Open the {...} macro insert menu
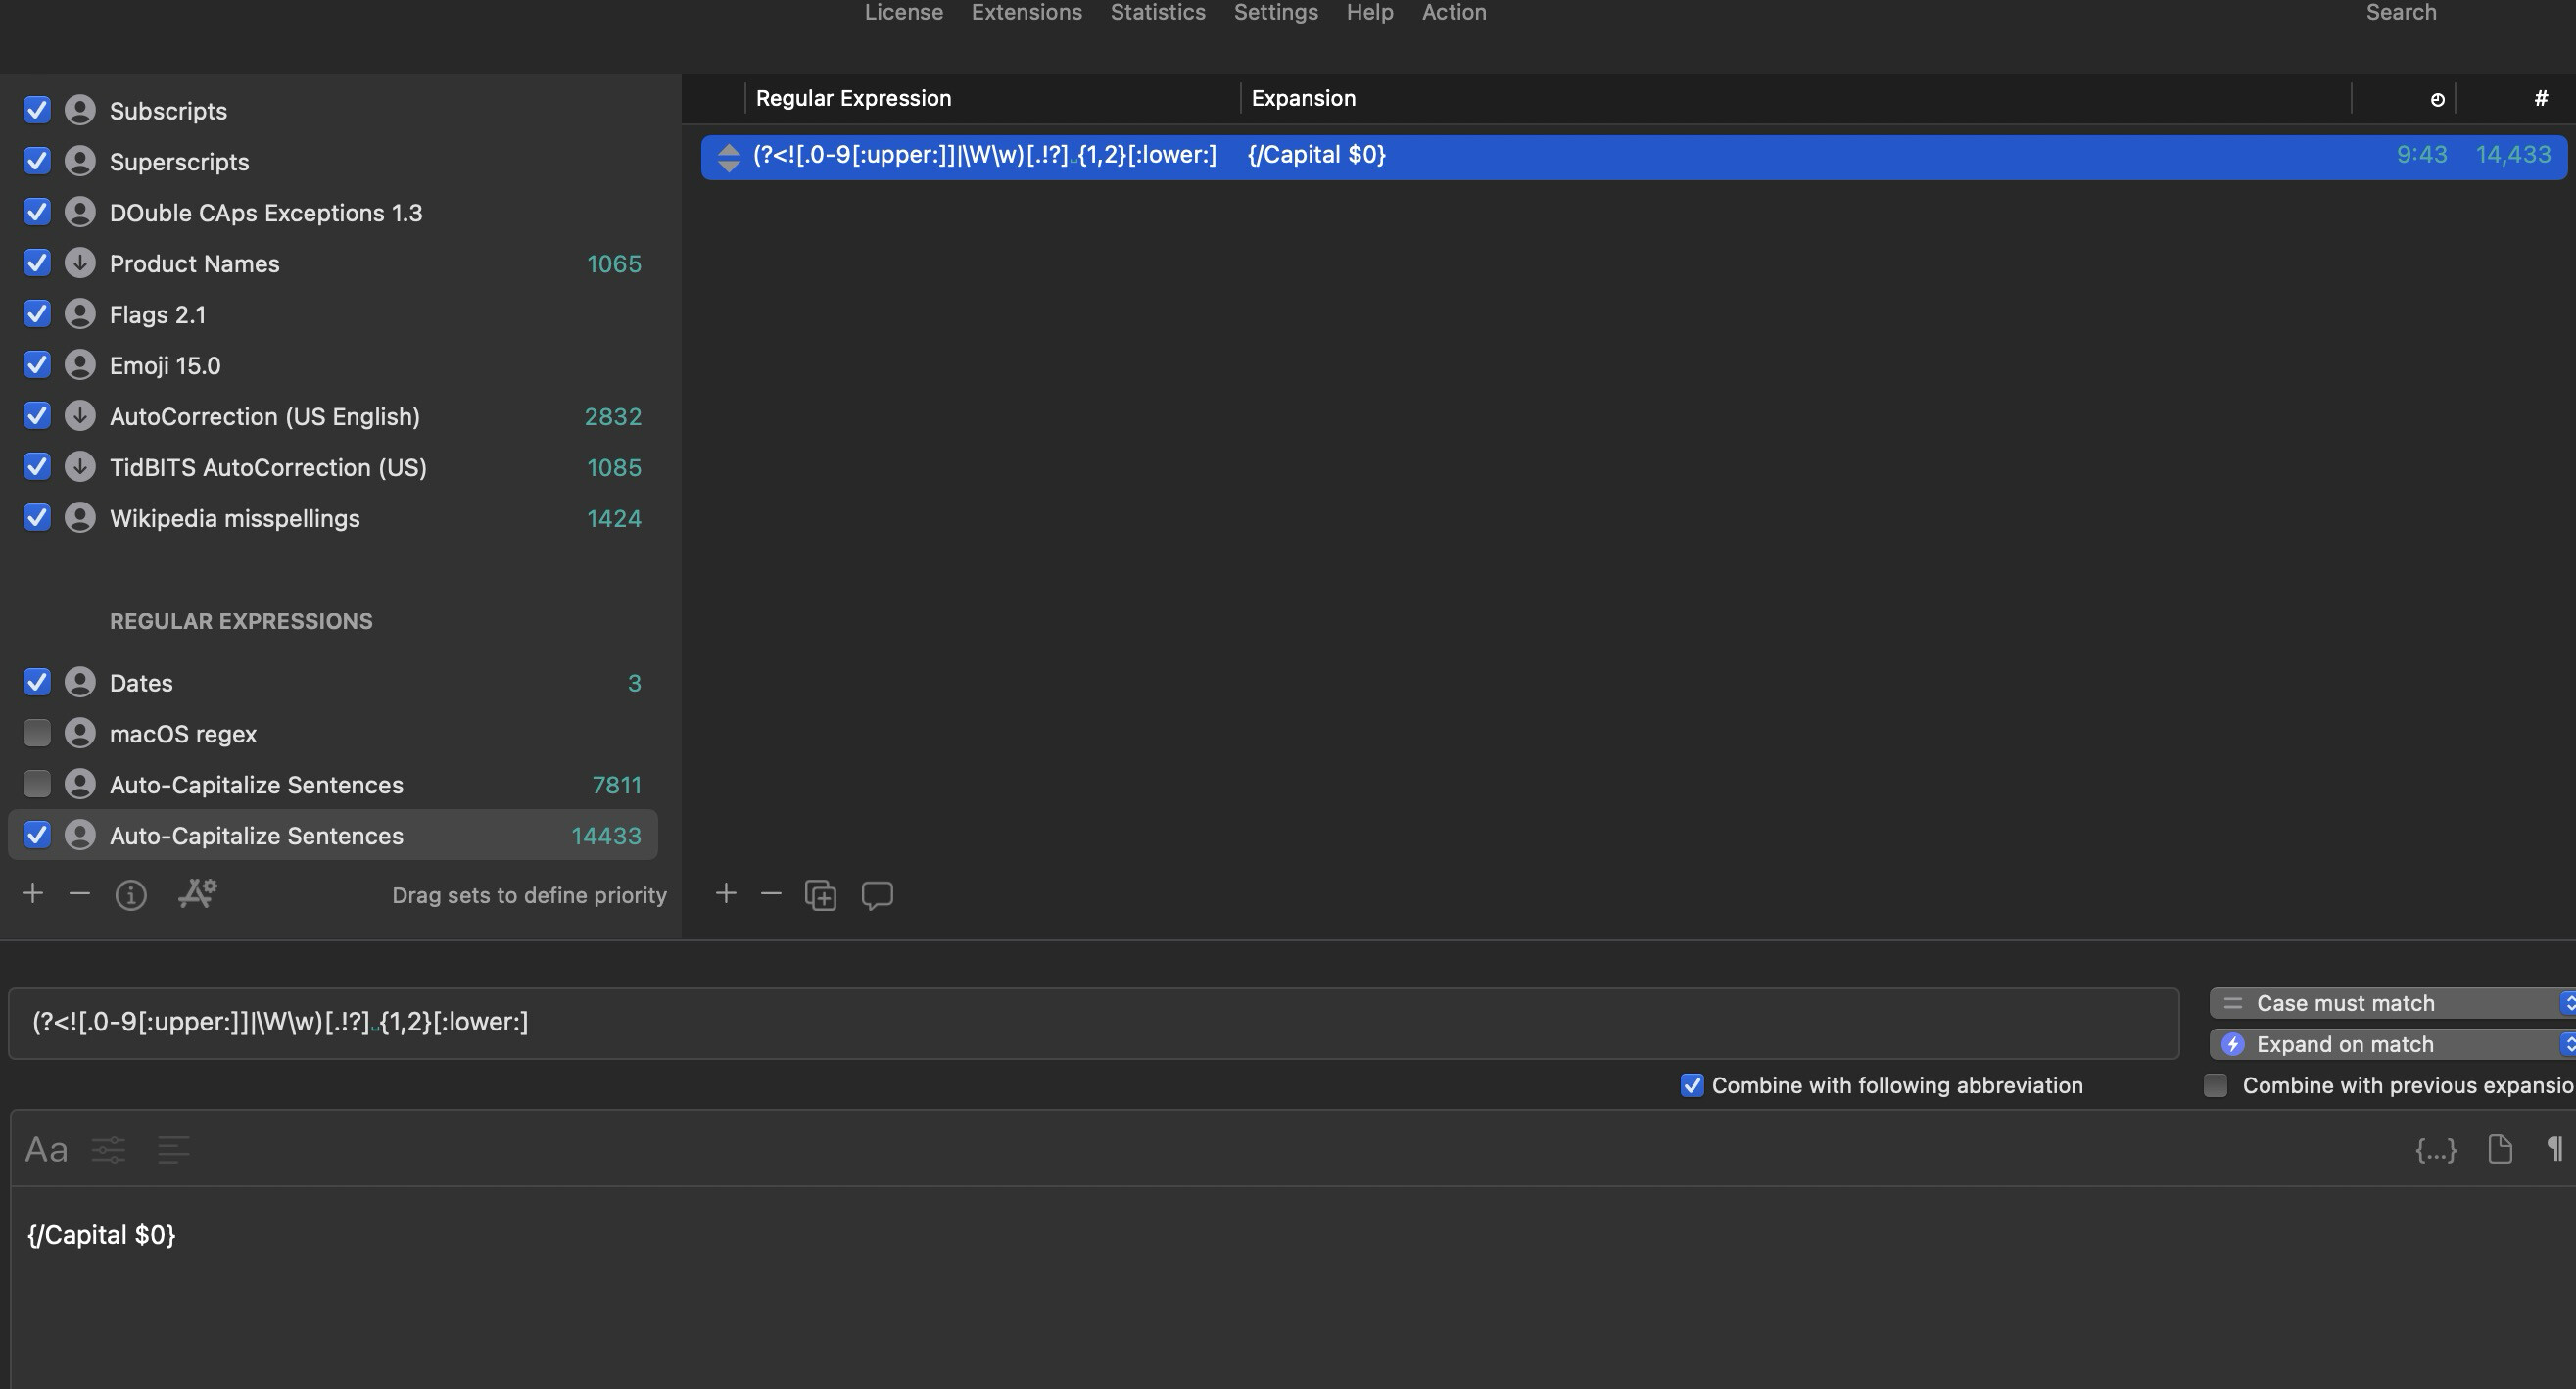This screenshot has height=1389, width=2576. click(2435, 1150)
